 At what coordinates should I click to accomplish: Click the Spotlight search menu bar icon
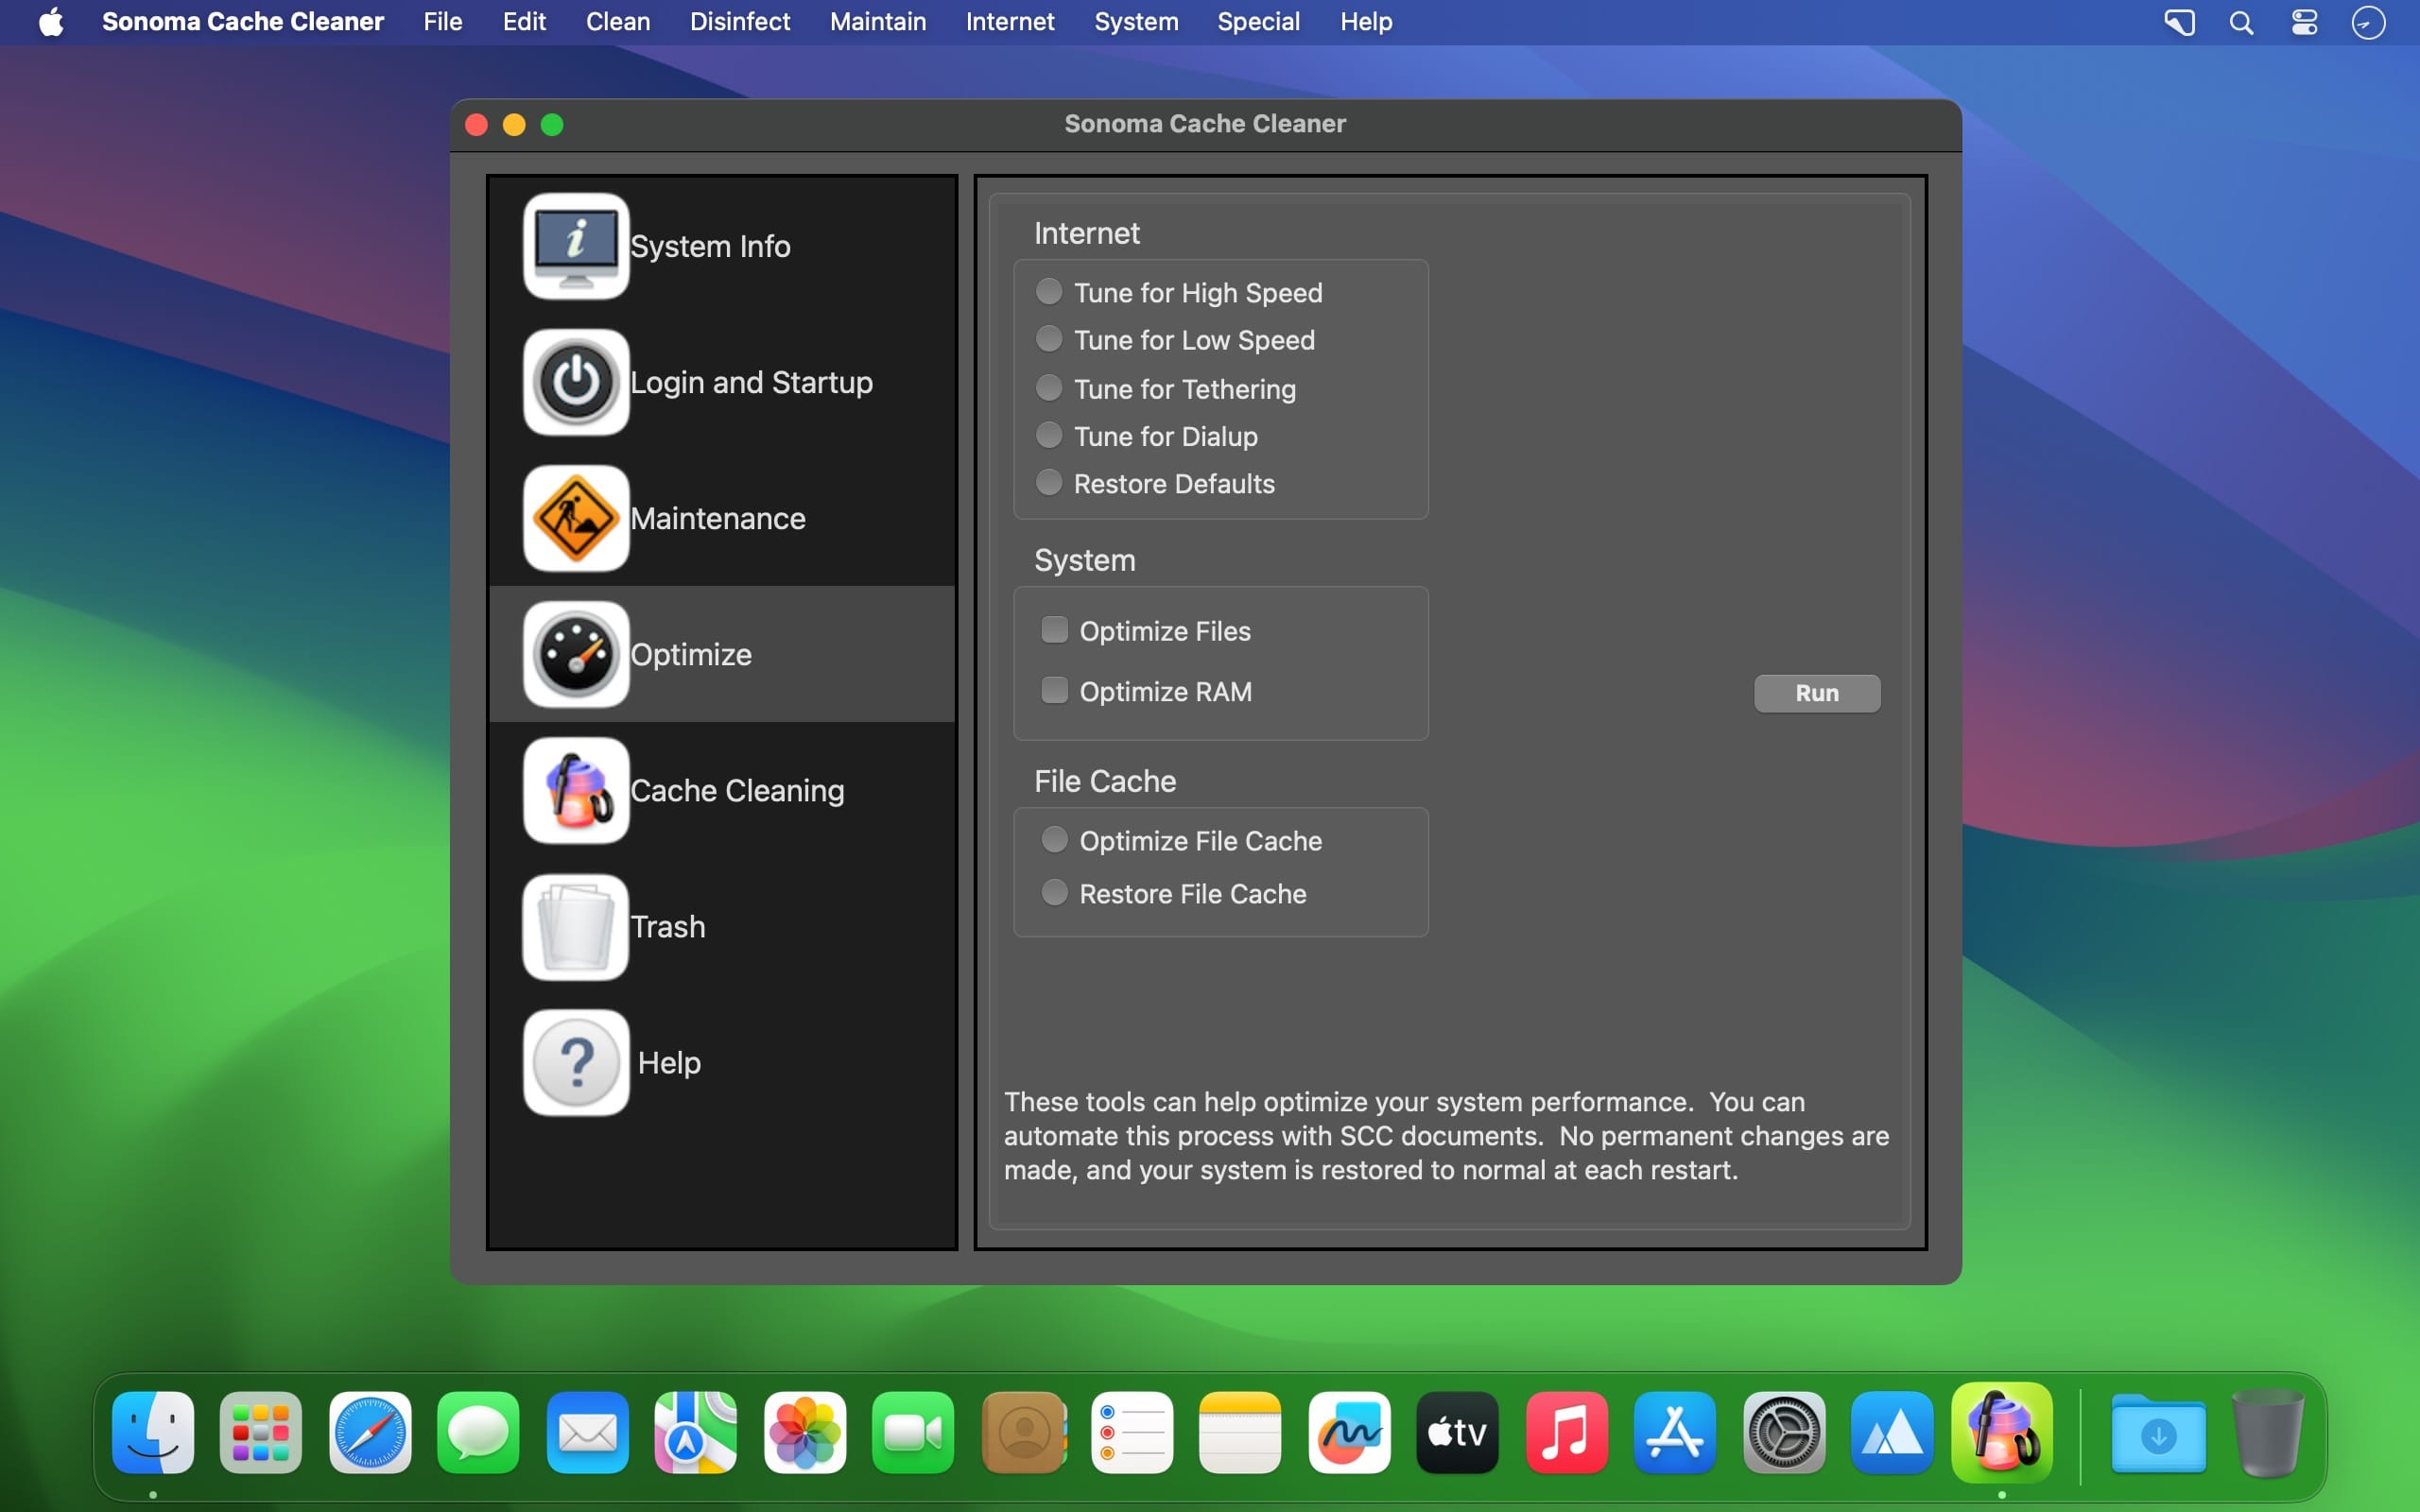pyautogui.click(x=2241, y=22)
